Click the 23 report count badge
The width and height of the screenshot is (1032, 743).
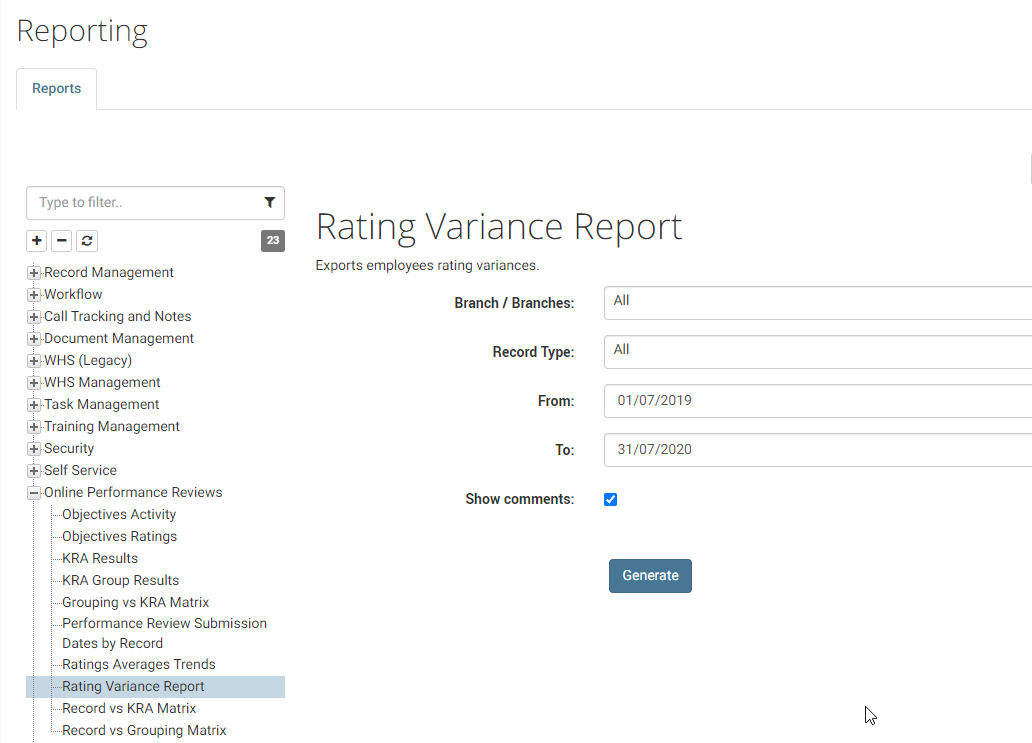(273, 241)
